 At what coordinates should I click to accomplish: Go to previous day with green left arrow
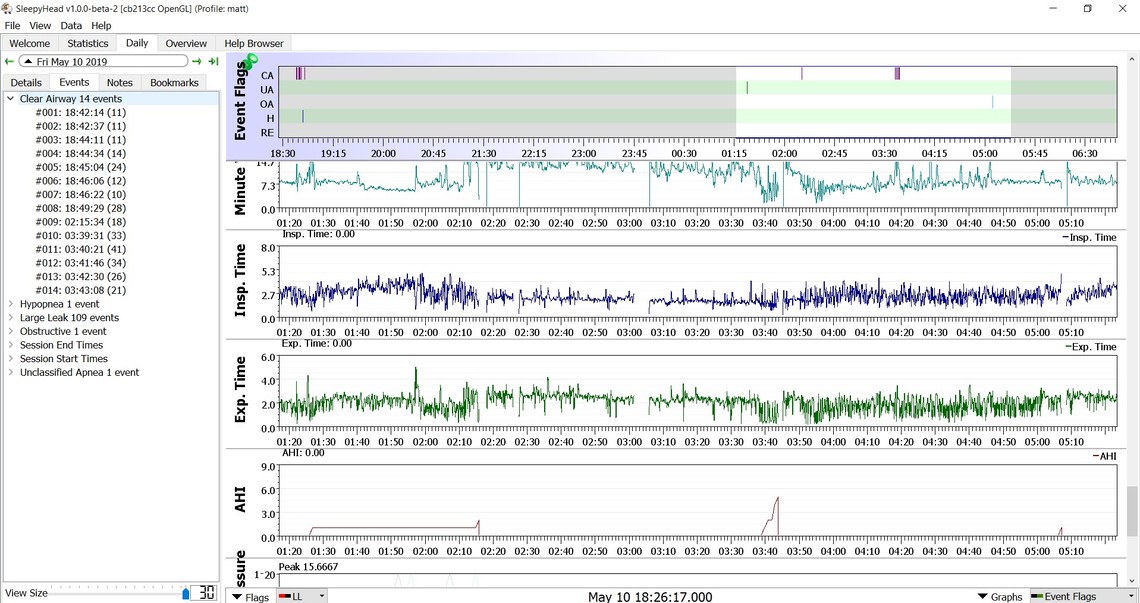point(9,62)
